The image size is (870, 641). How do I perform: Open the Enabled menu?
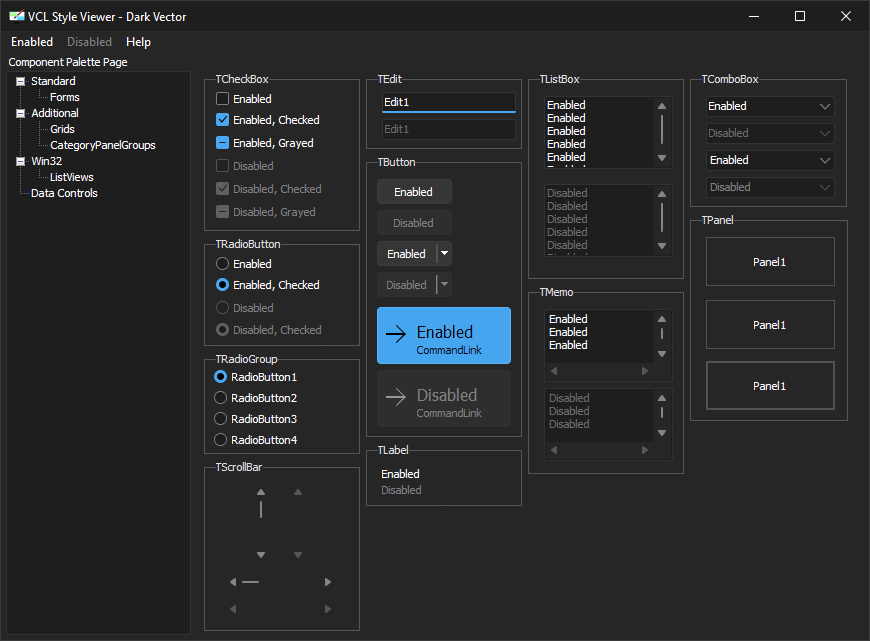point(32,42)
